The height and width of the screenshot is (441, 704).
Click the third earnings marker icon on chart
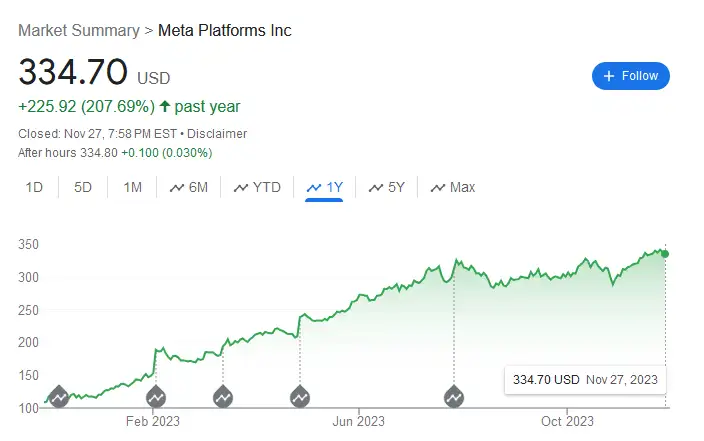pyautogui.click(x=223, y=397)
